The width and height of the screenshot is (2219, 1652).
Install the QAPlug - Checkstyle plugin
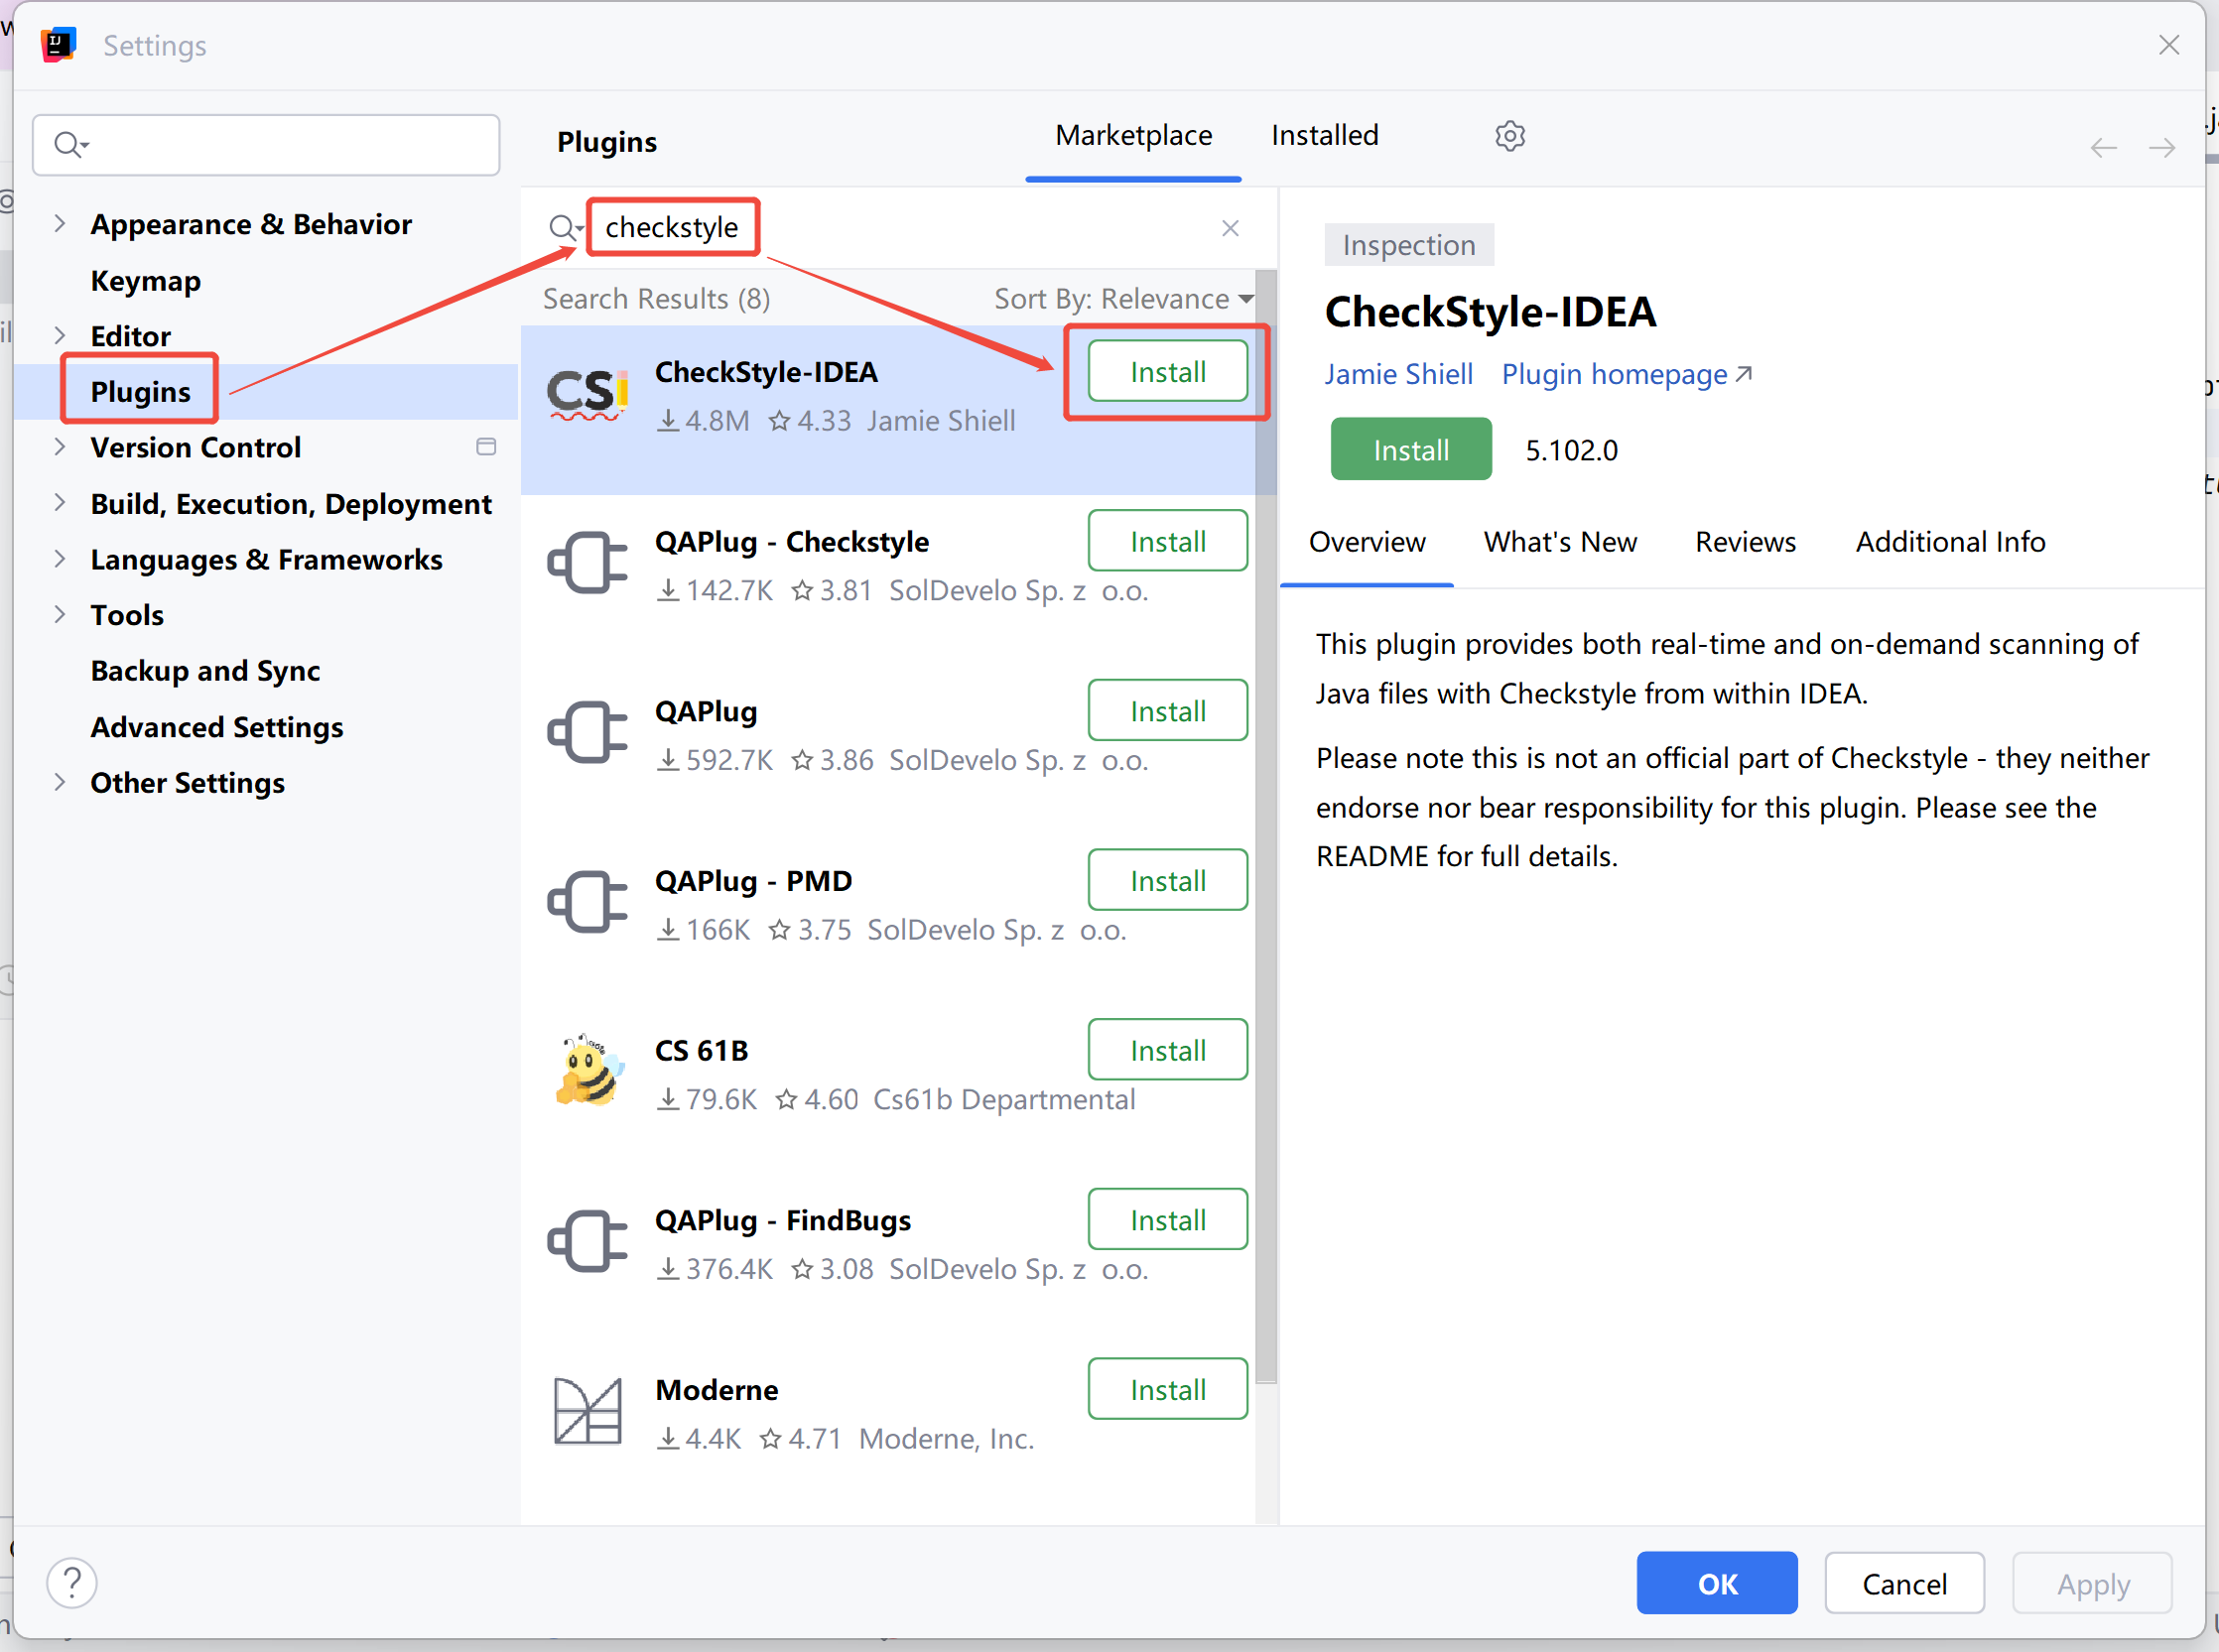point(1167,541)
